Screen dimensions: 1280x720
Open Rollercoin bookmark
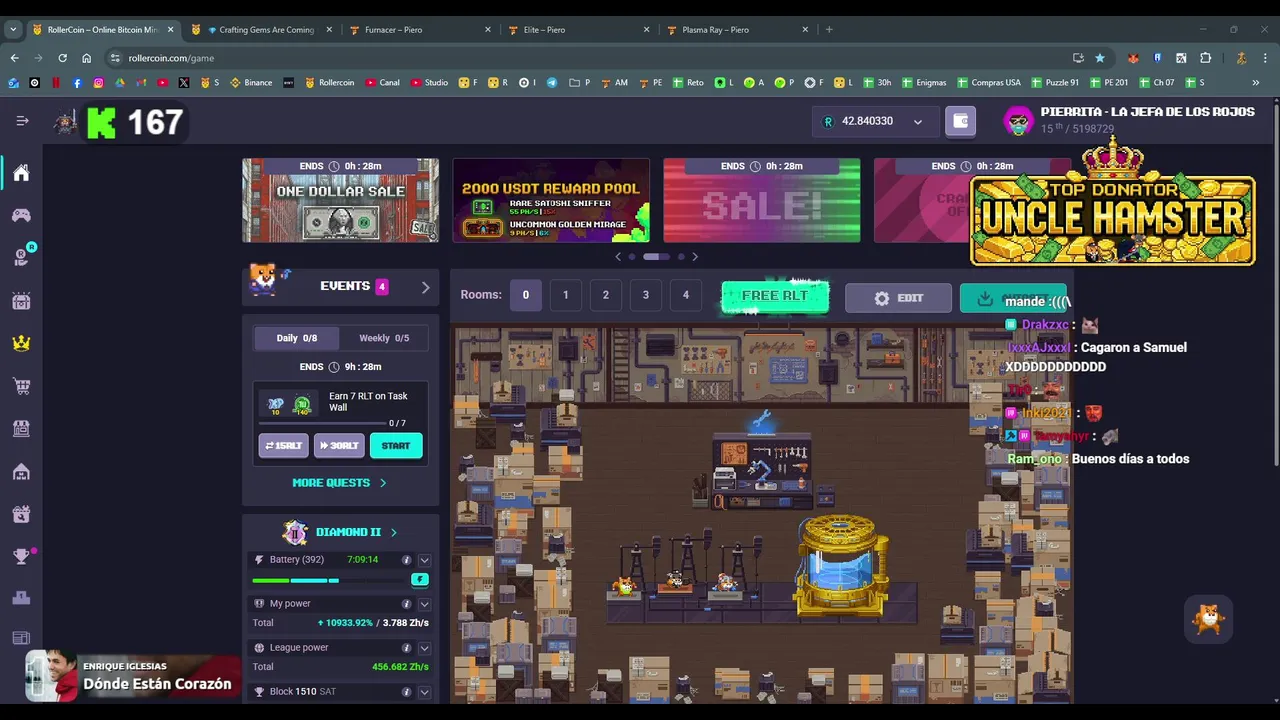[329, 83]
